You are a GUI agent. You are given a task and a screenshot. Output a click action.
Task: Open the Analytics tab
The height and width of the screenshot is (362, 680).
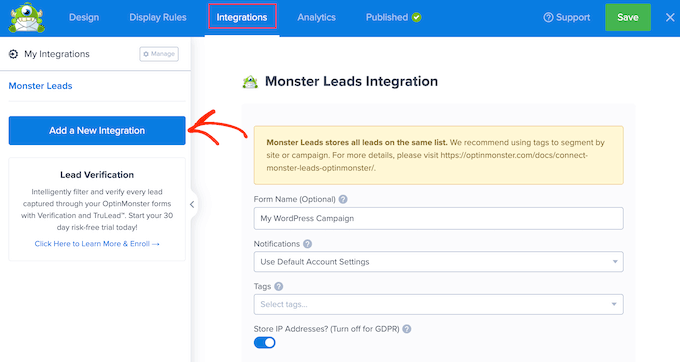pos(317,17)
